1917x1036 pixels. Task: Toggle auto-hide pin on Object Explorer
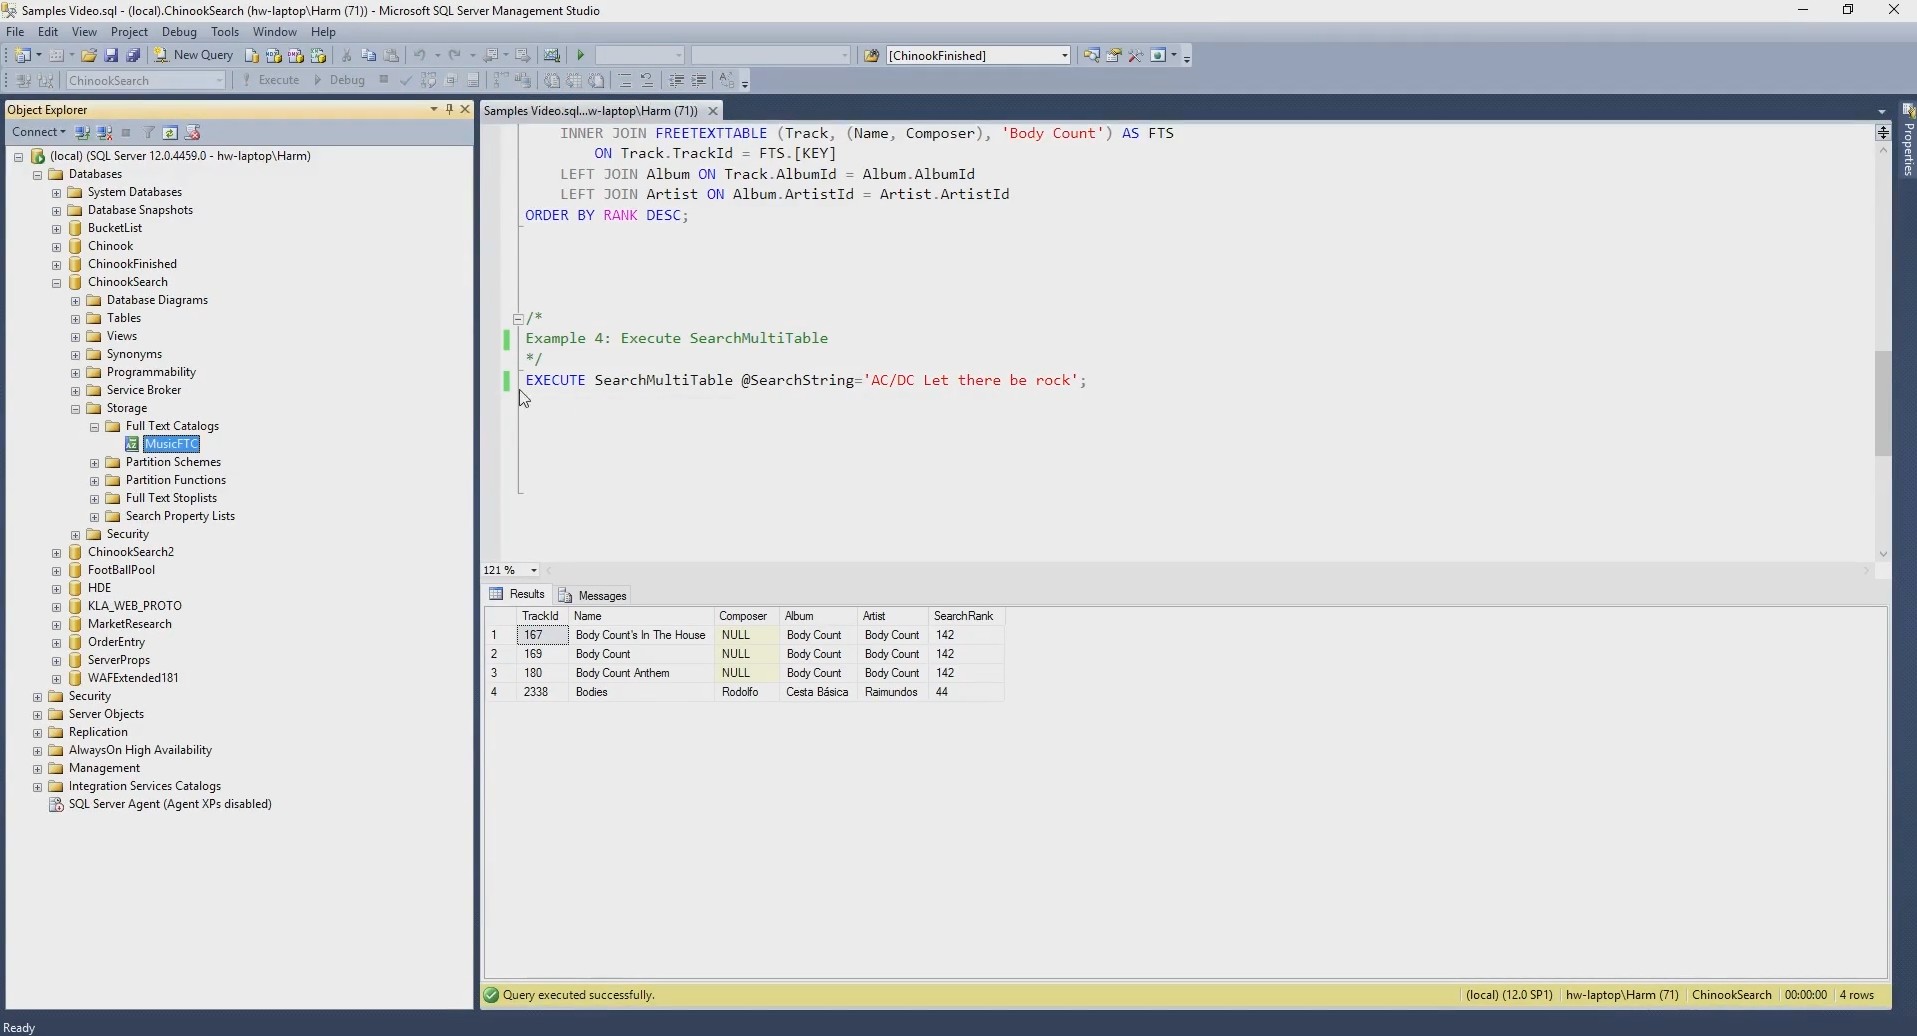click(x=449, y=110)
